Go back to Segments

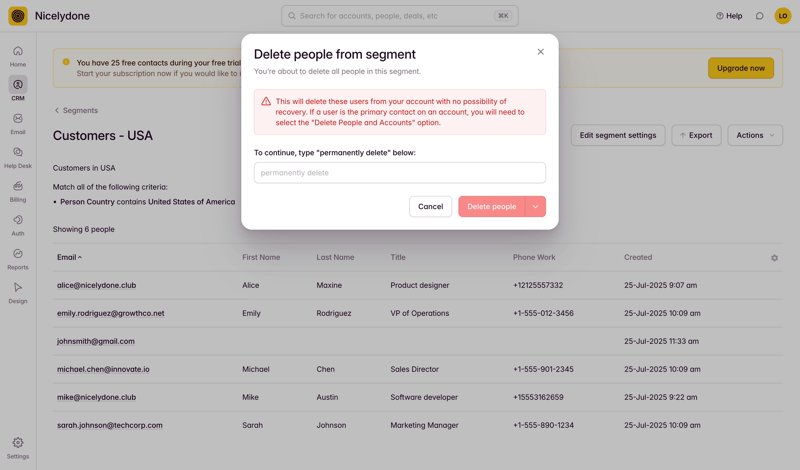pyautogui.click(x=76, y=110)
